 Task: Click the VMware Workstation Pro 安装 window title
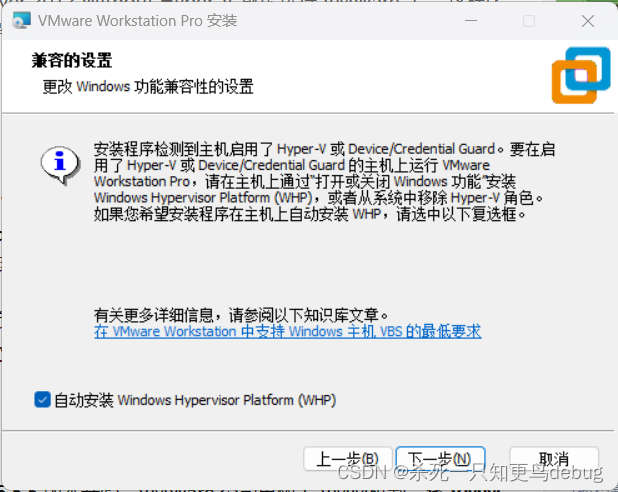[x=138, y=21]
